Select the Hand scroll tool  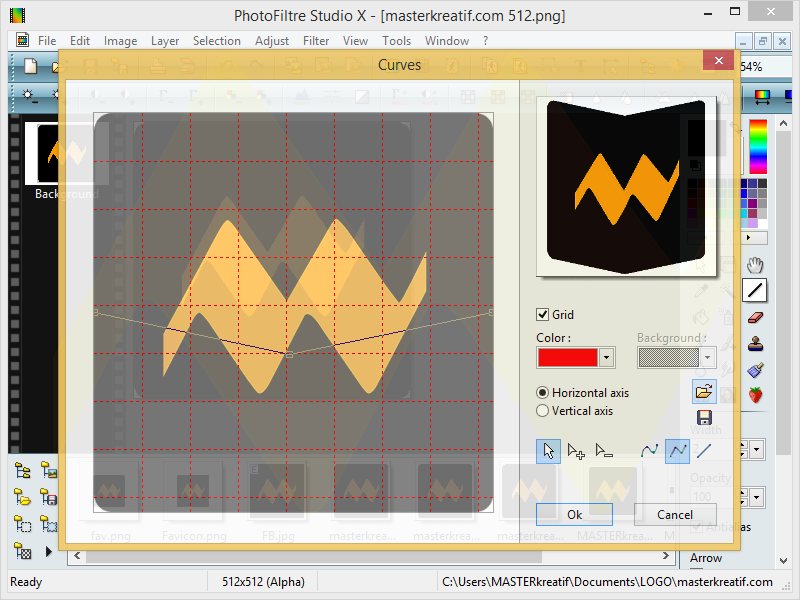(x=755, y=265)
